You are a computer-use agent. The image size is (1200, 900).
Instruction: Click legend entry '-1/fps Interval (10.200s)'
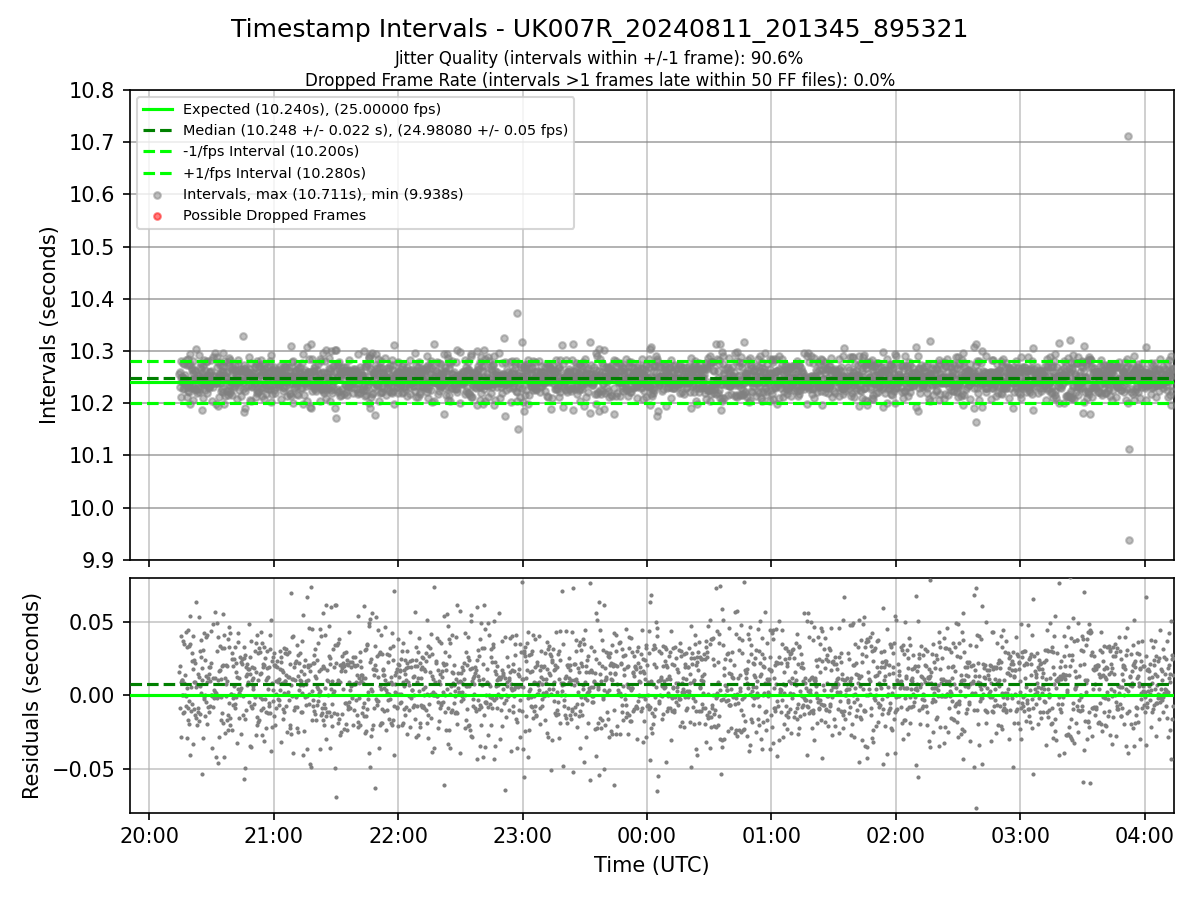click(271, 151)
